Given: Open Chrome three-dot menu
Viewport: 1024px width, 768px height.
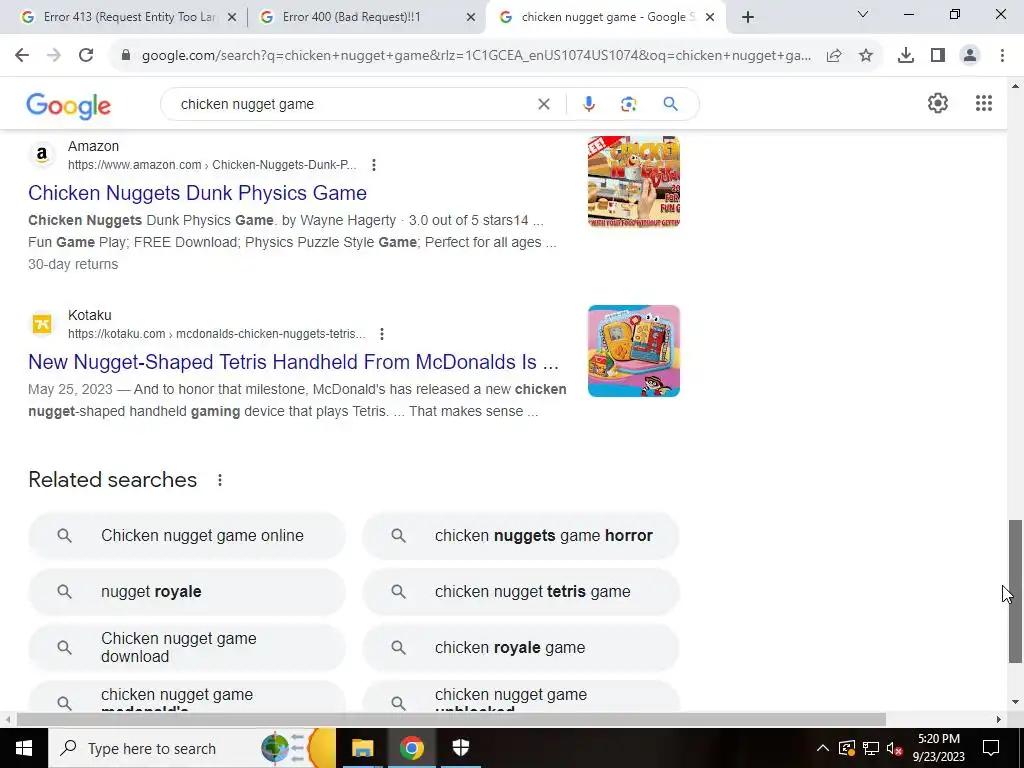Looking at the screenshot, I should click(1002, 56).
